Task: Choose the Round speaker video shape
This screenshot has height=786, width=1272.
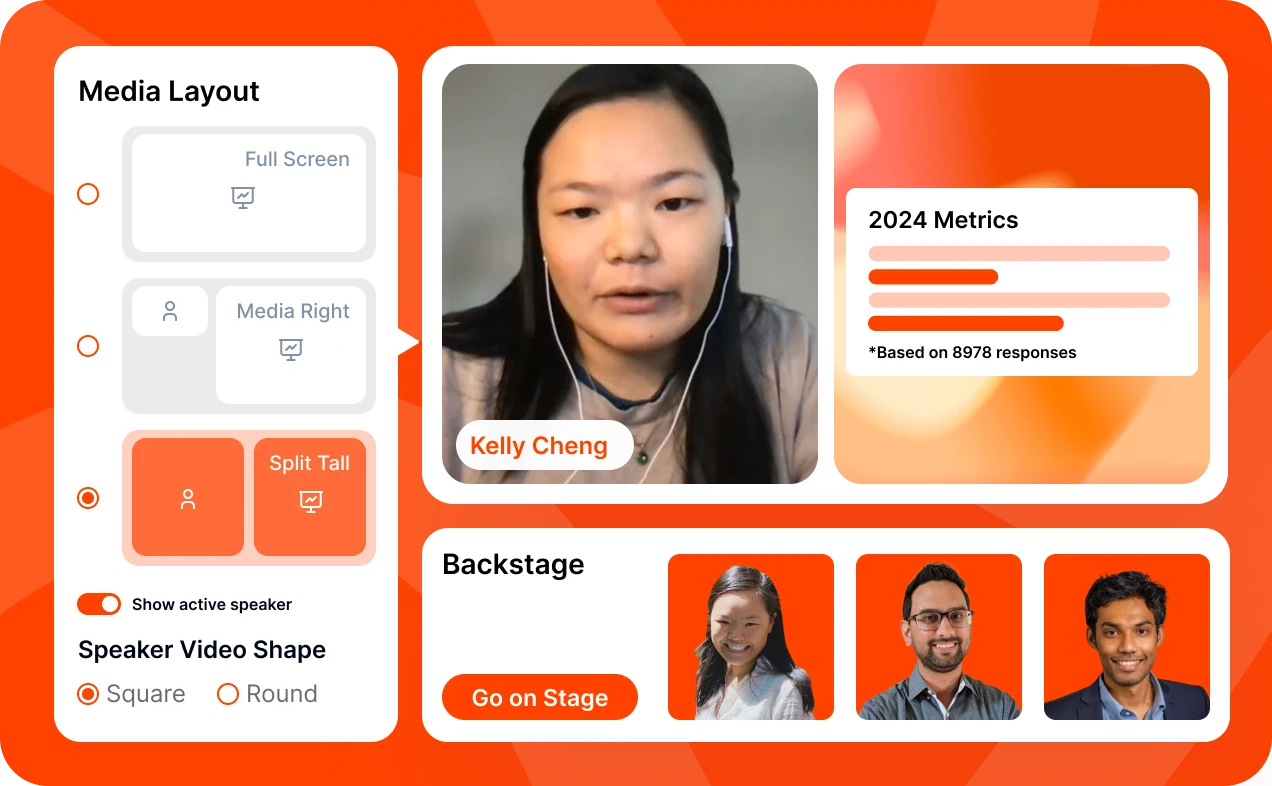Action: [x=228, y=694]
